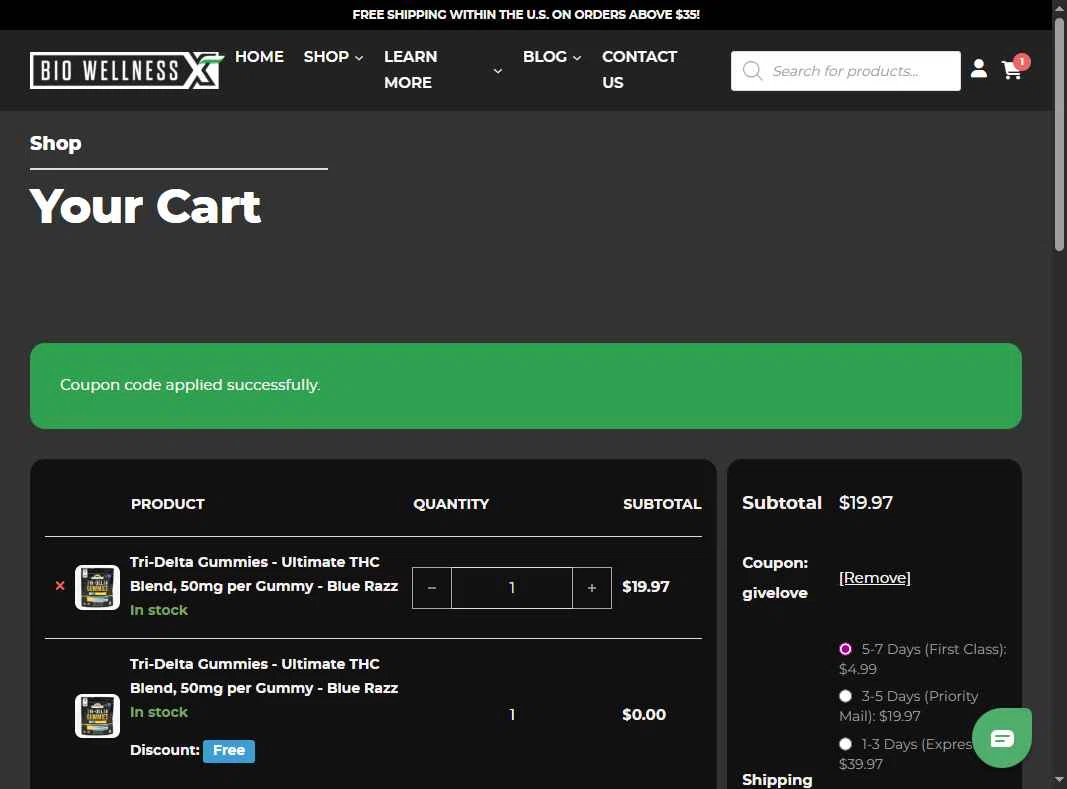Click the Bio Wellness X logo

pos(127,70)
